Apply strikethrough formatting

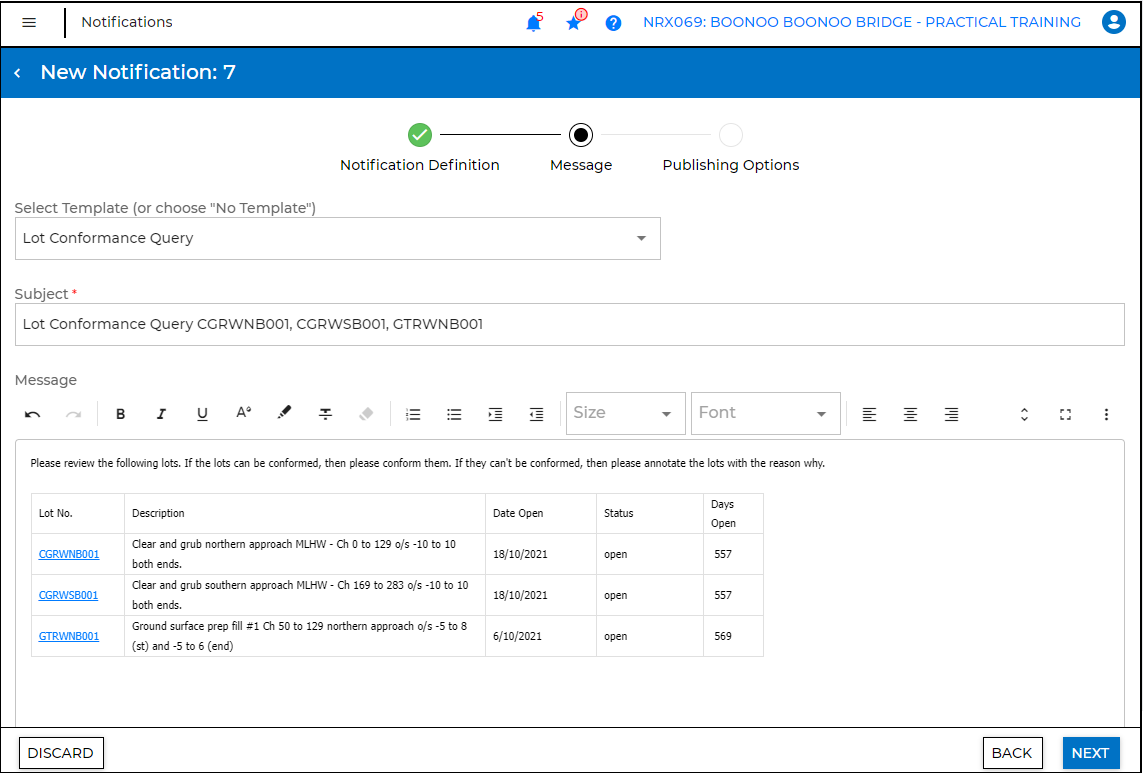click(325, 414)
